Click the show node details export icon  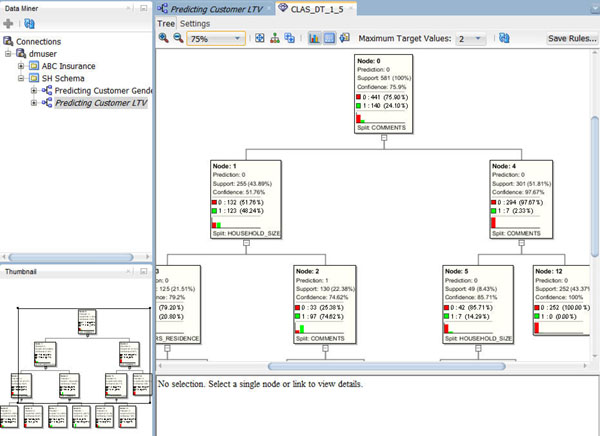pyautogui.click(x=345, y=38)
